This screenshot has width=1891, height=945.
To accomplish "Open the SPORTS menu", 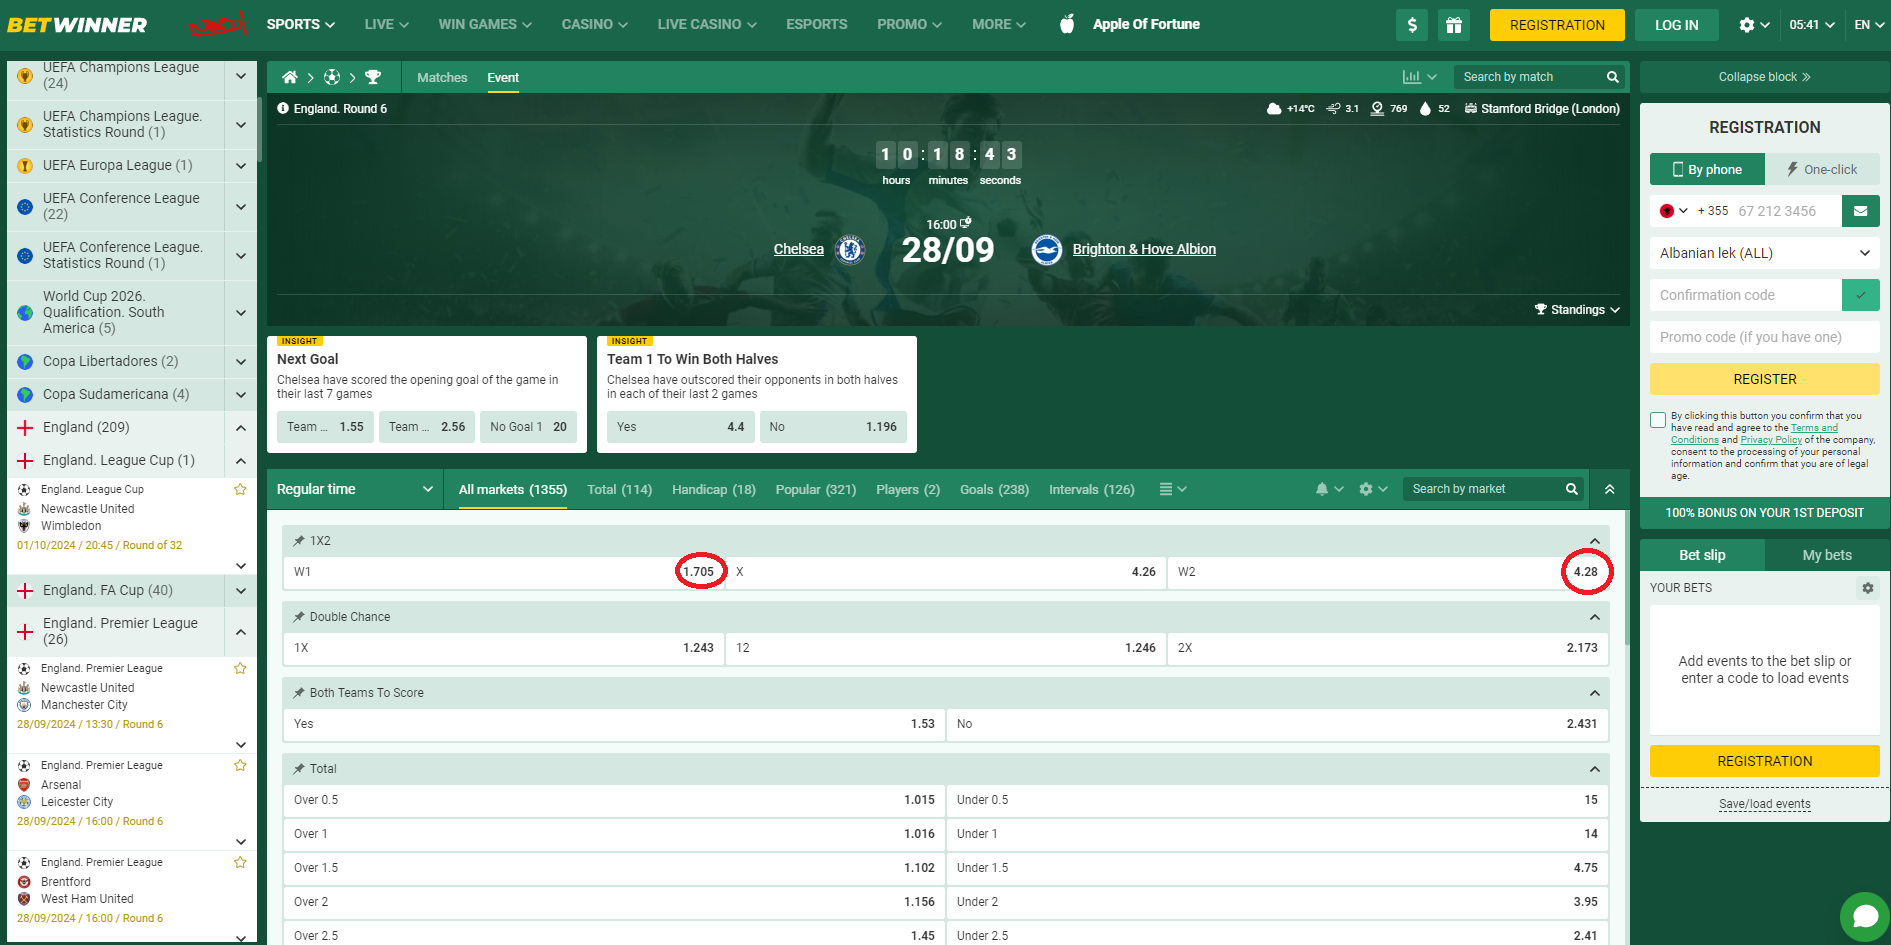I will pos(300,24).
